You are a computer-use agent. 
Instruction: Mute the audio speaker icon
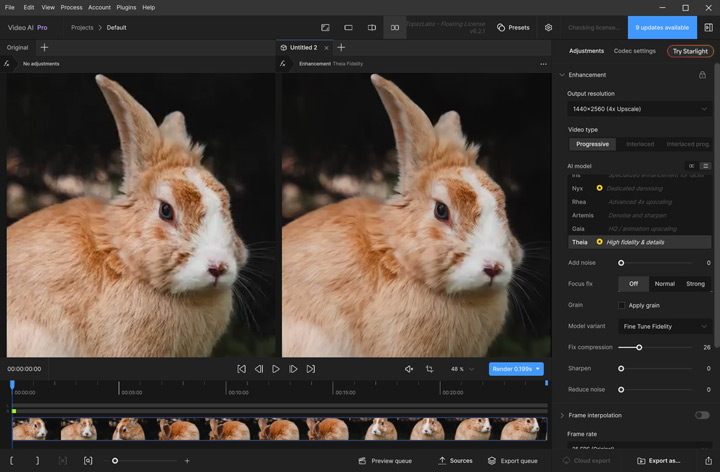pos(409,369)
